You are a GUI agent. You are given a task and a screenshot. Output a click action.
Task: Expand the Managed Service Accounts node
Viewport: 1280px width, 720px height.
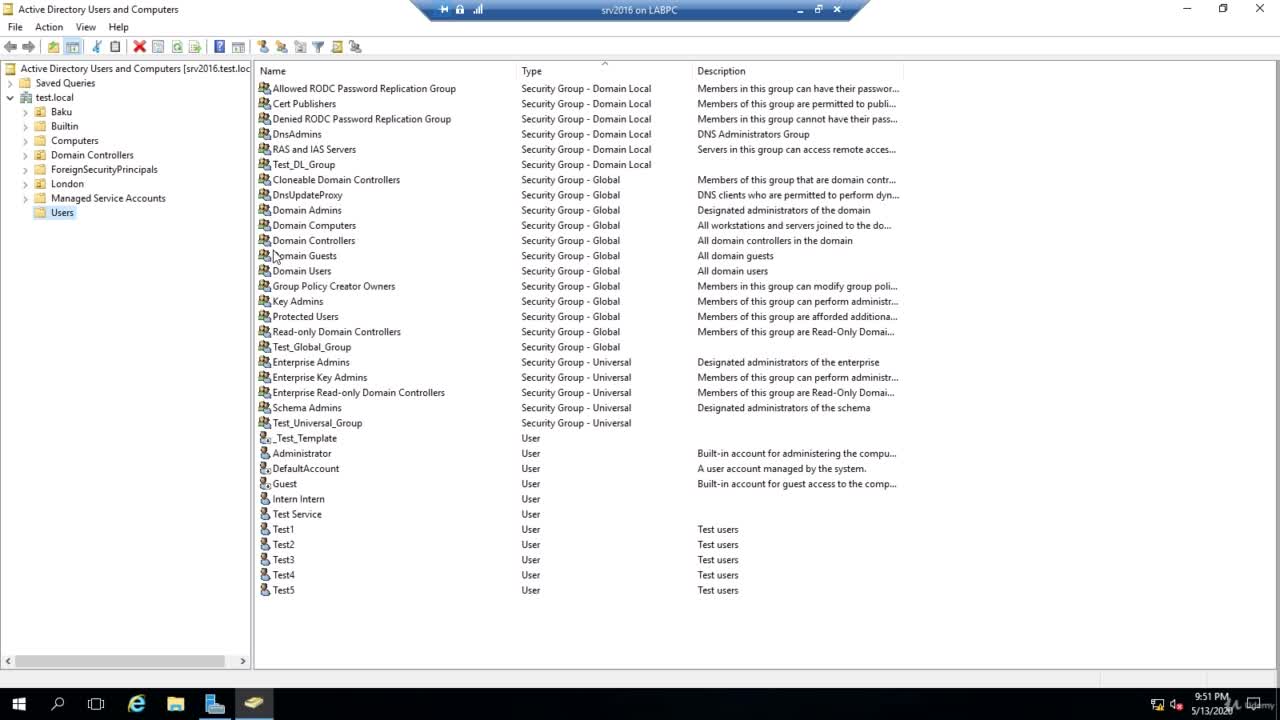click(x=26, y=198)
